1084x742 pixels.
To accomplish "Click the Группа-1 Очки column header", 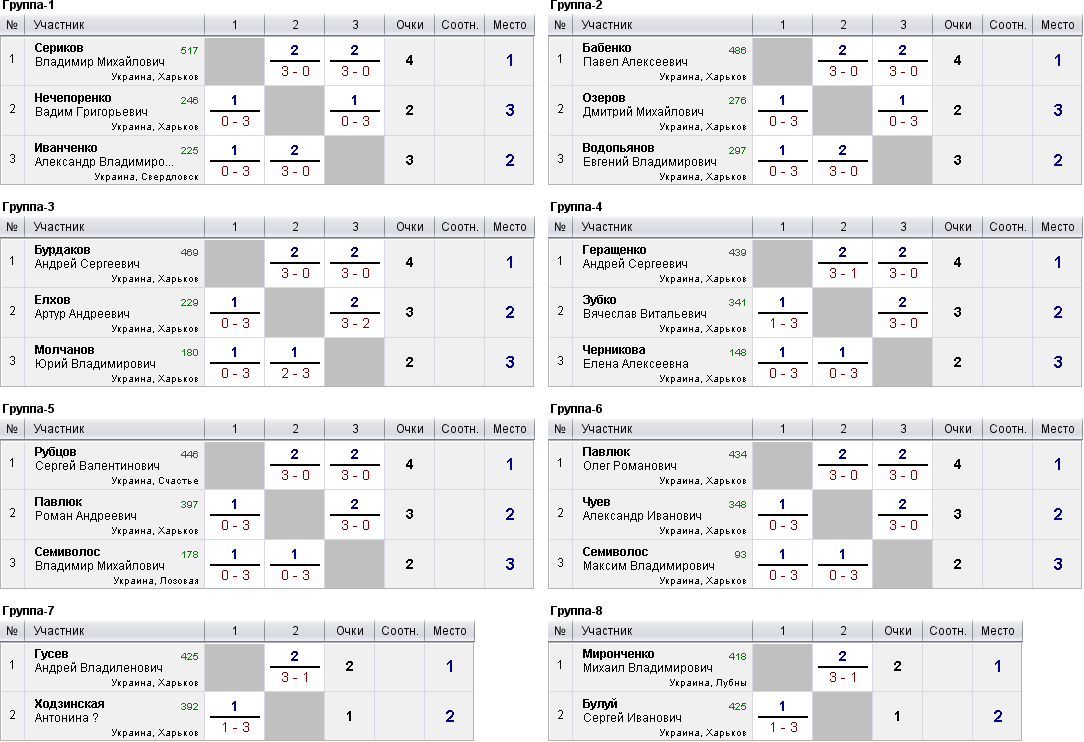I will pyautogui.click(x=409, y=25).
